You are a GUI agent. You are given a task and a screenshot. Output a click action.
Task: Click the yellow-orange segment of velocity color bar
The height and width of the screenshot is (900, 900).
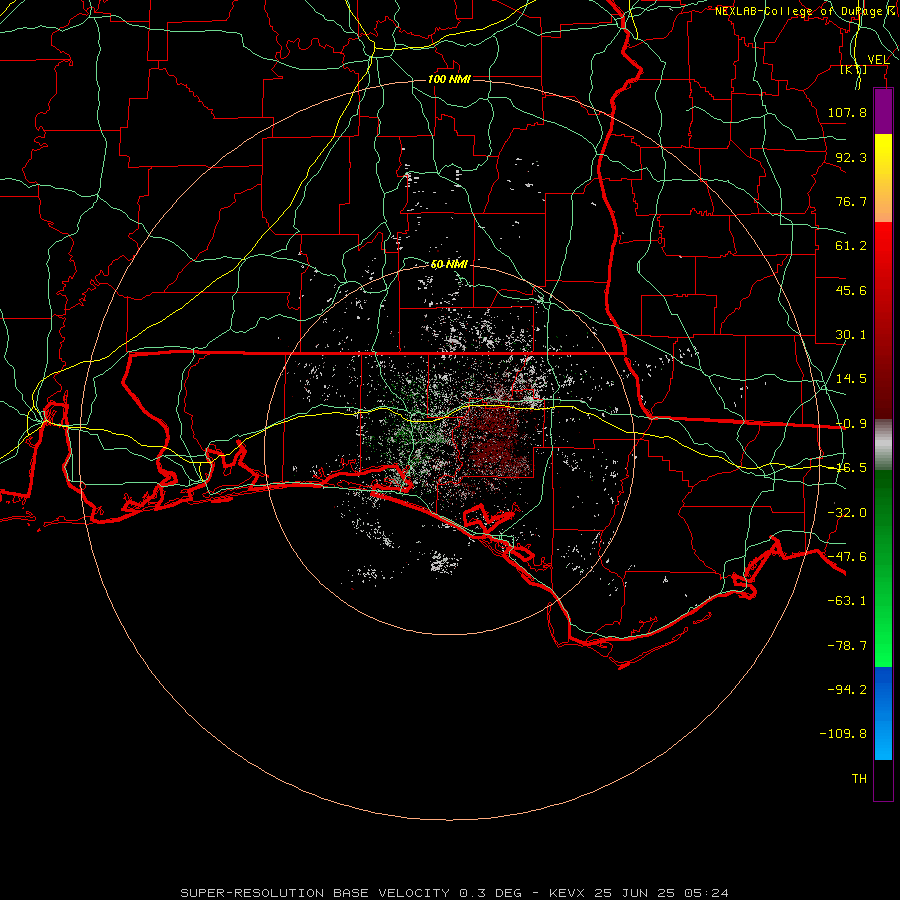883,178
